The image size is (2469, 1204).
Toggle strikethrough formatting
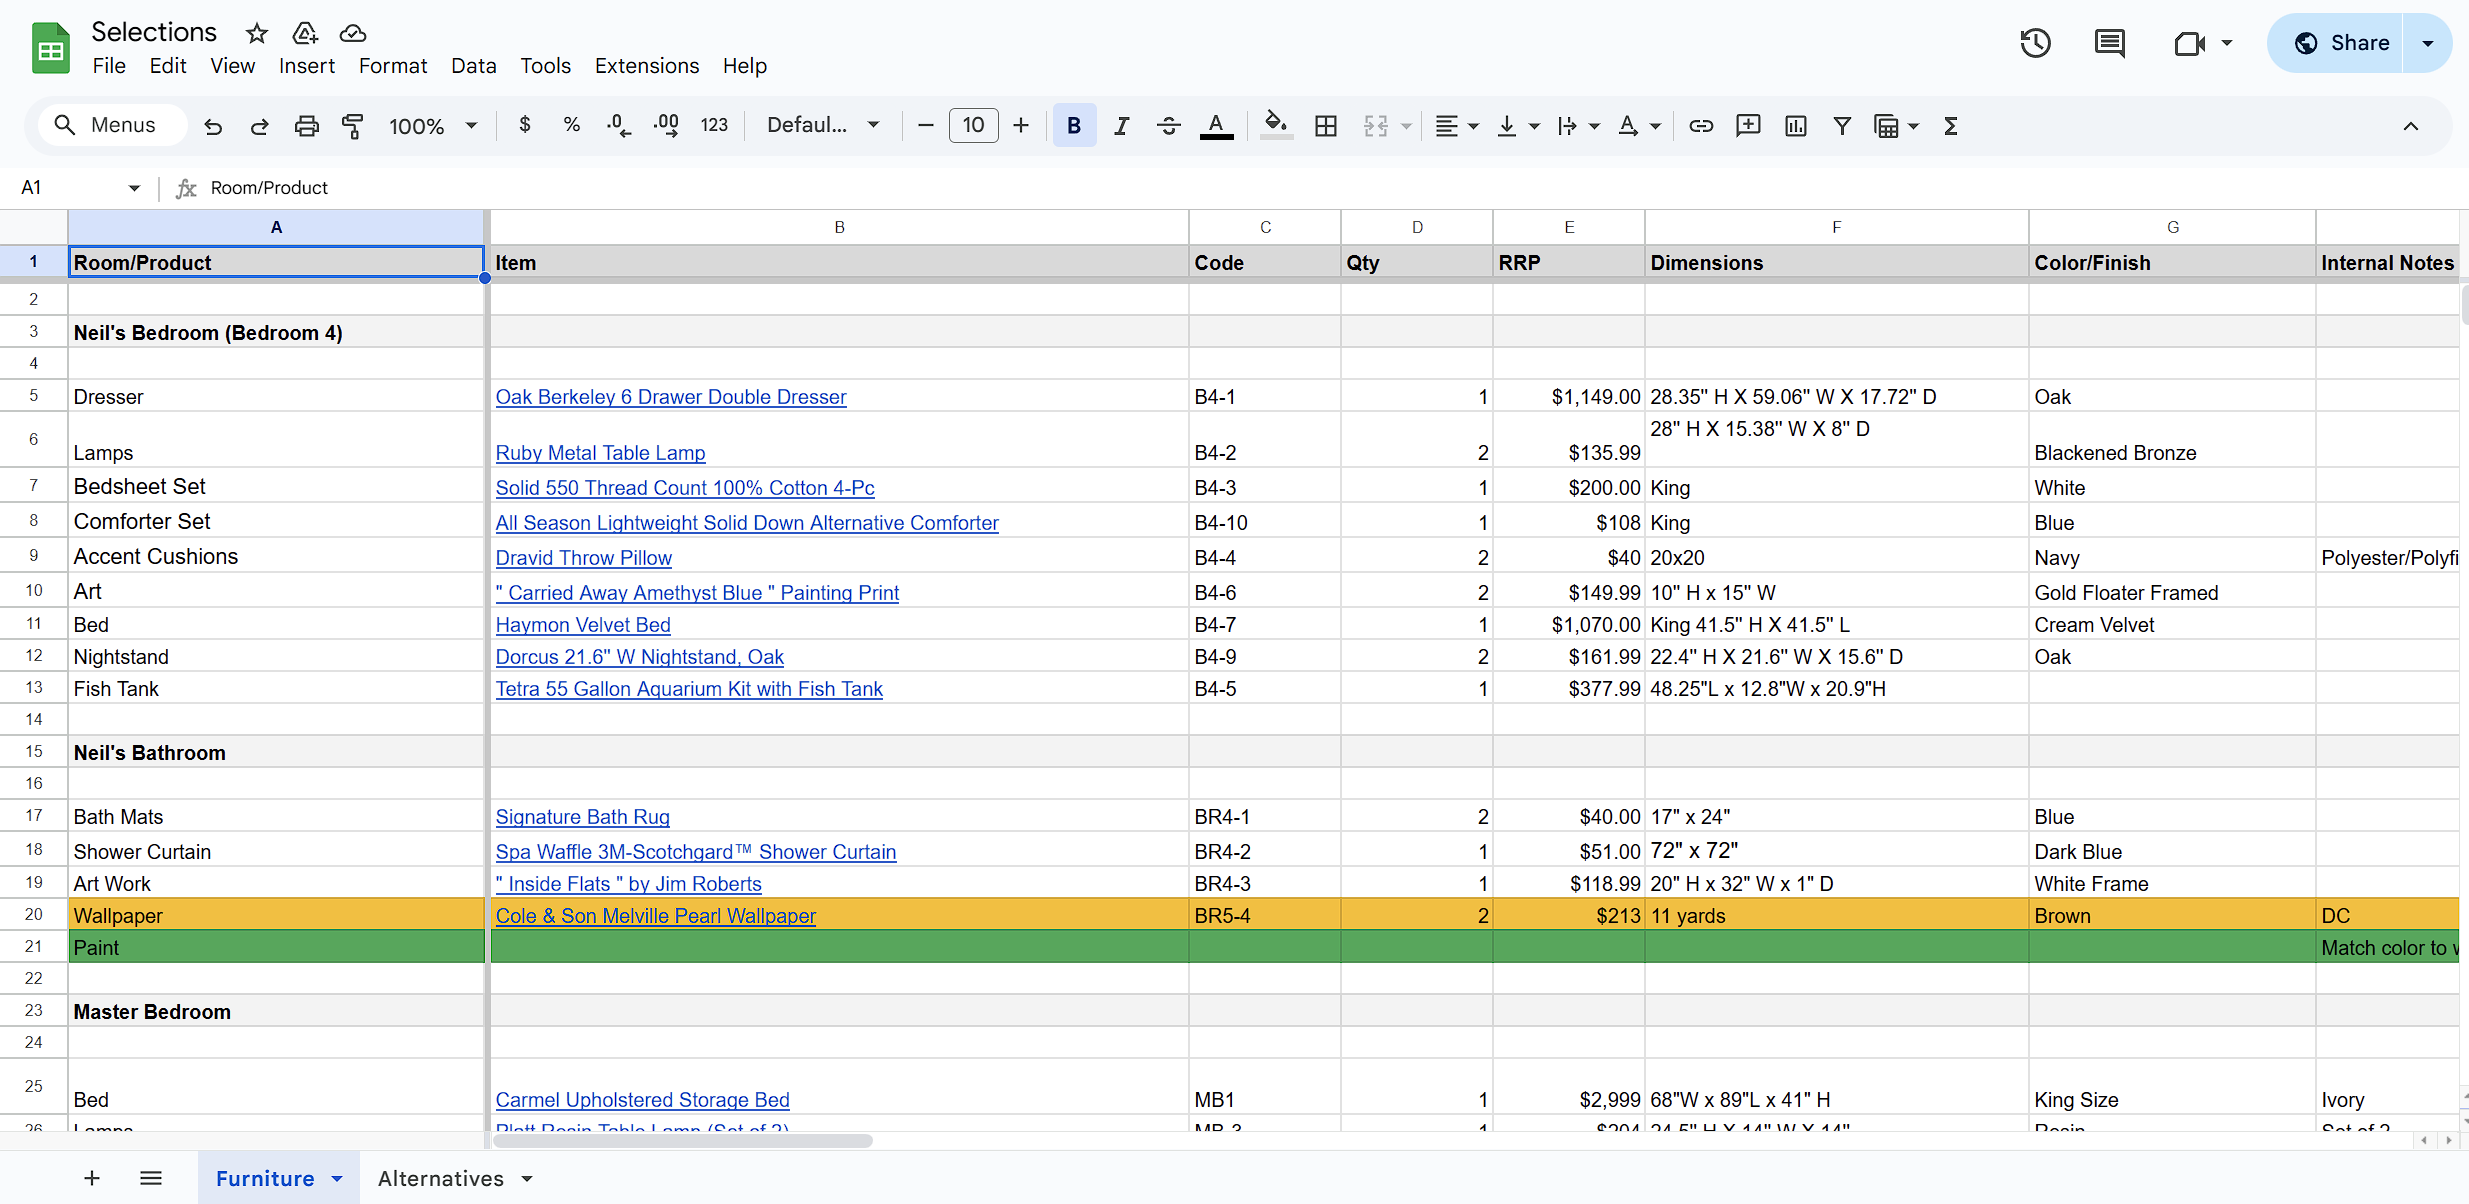1168,126
